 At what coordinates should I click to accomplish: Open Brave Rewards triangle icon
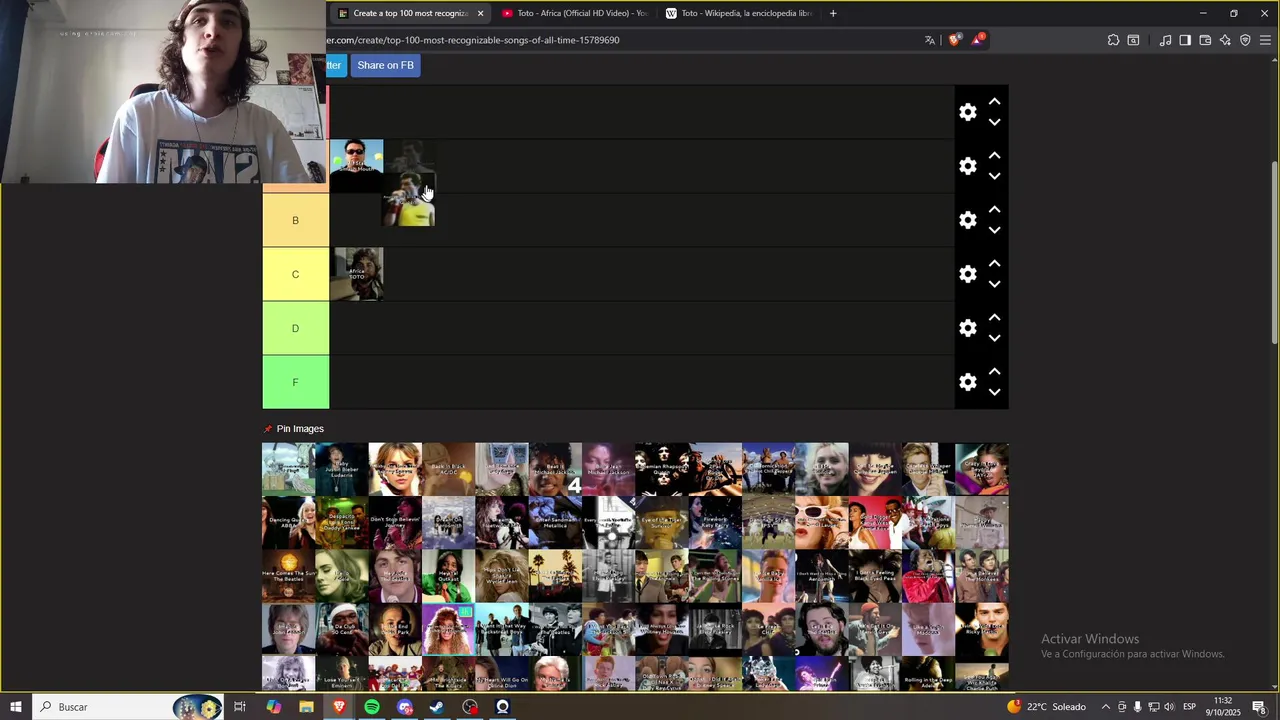(x=977, y=40)
